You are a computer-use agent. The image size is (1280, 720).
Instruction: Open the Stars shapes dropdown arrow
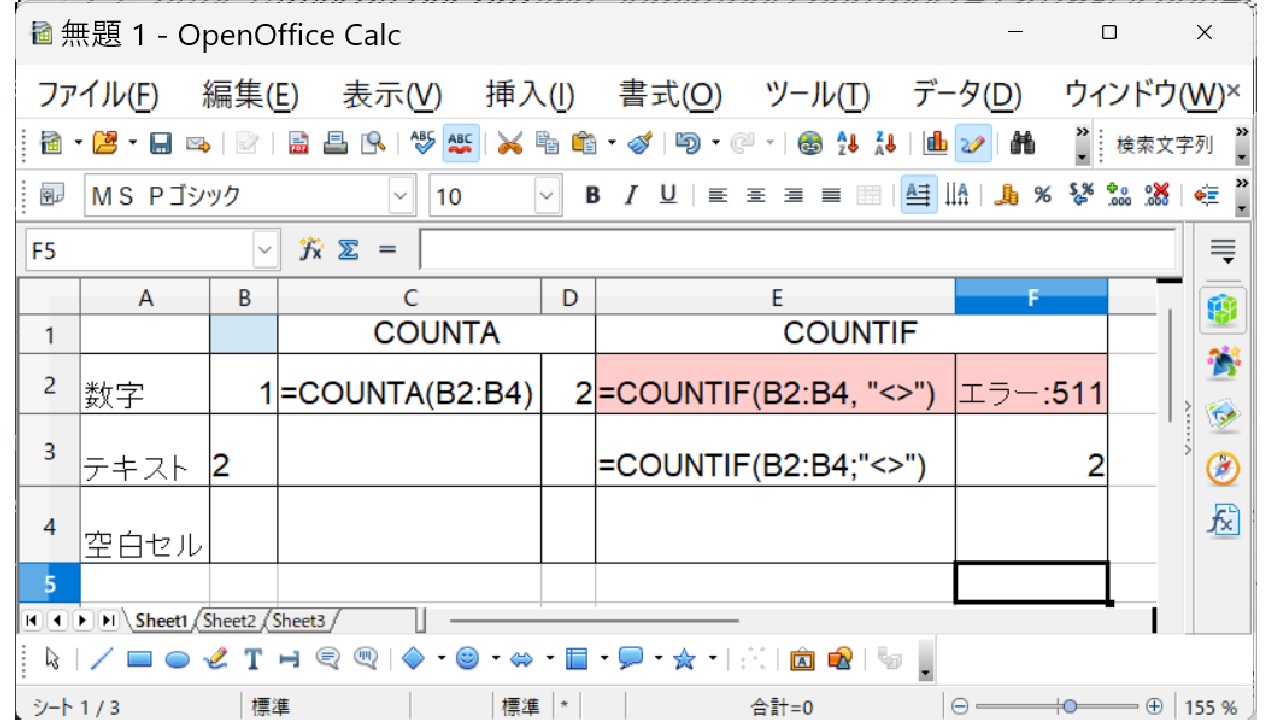(712, 658)
